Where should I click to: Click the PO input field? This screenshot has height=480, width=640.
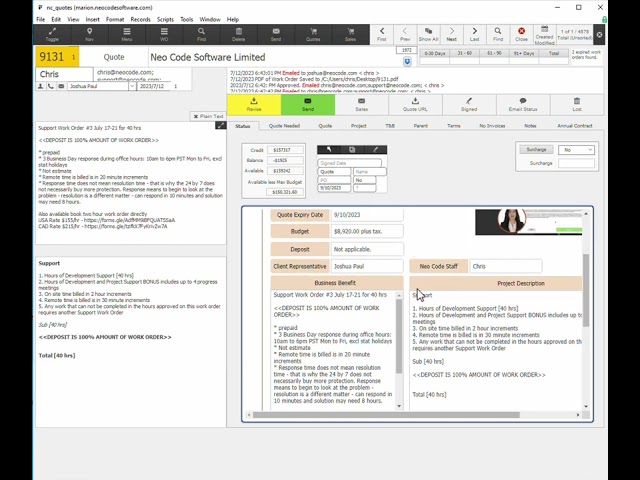click(x=334, y=180)
